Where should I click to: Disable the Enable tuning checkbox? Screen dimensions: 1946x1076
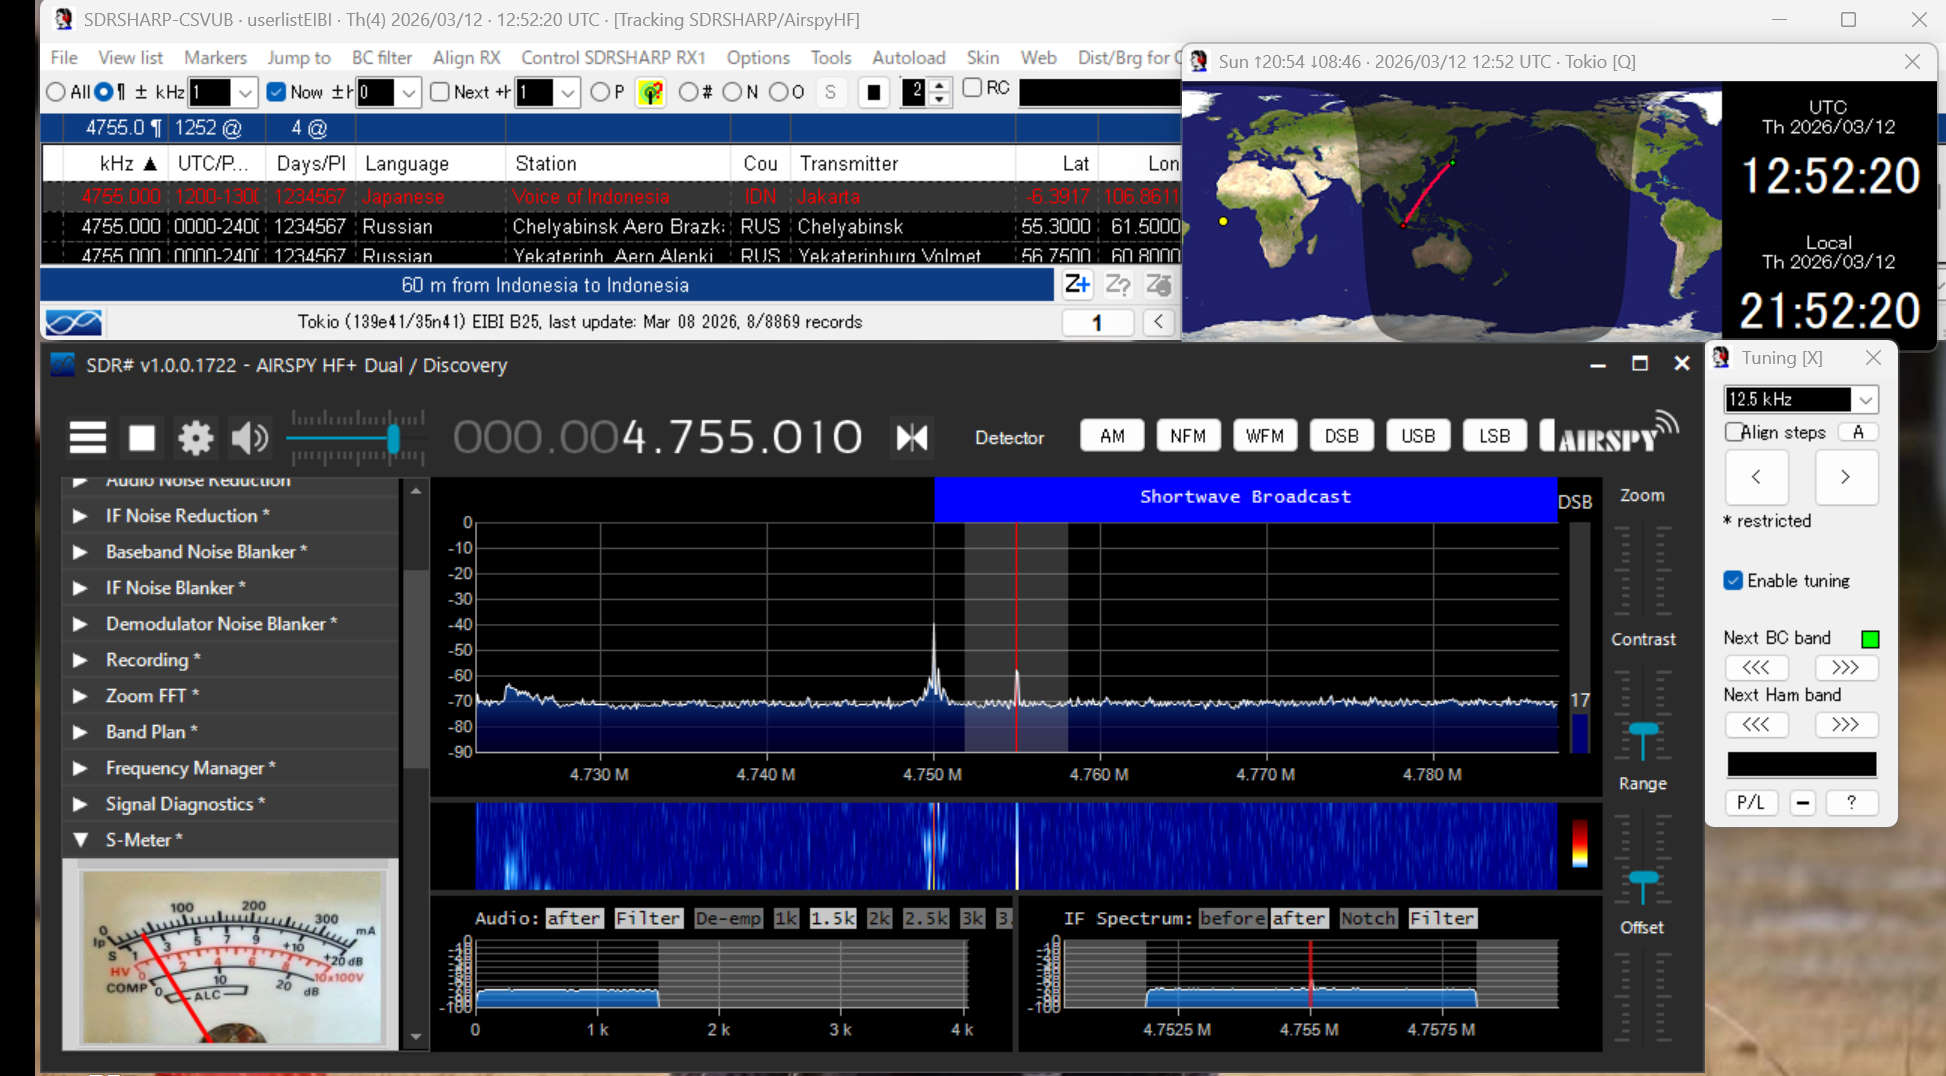(1734, 581)
